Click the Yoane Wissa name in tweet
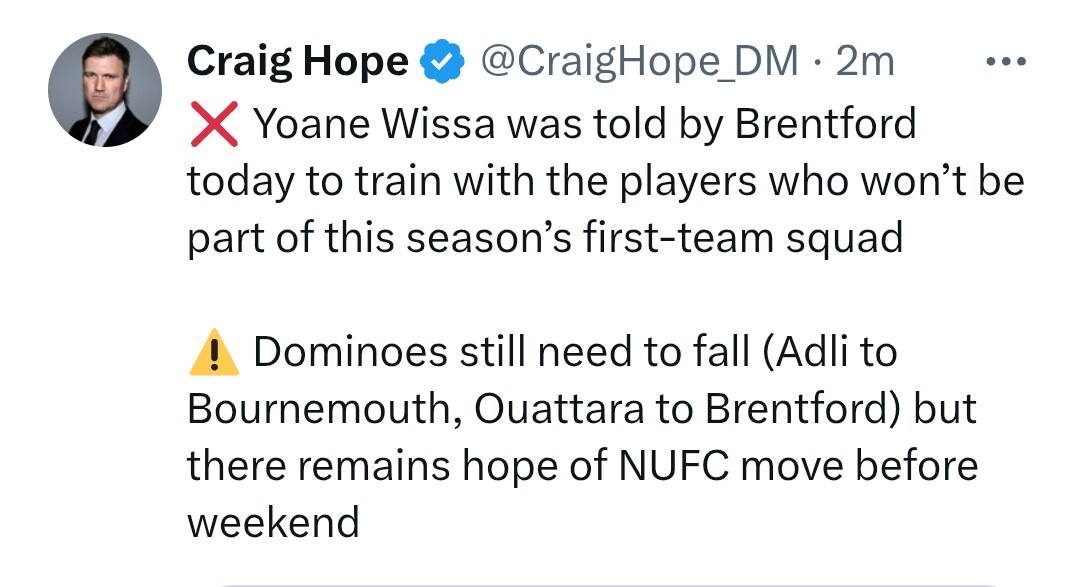The height and width of the screenshot is (587, 1079). 374,124
